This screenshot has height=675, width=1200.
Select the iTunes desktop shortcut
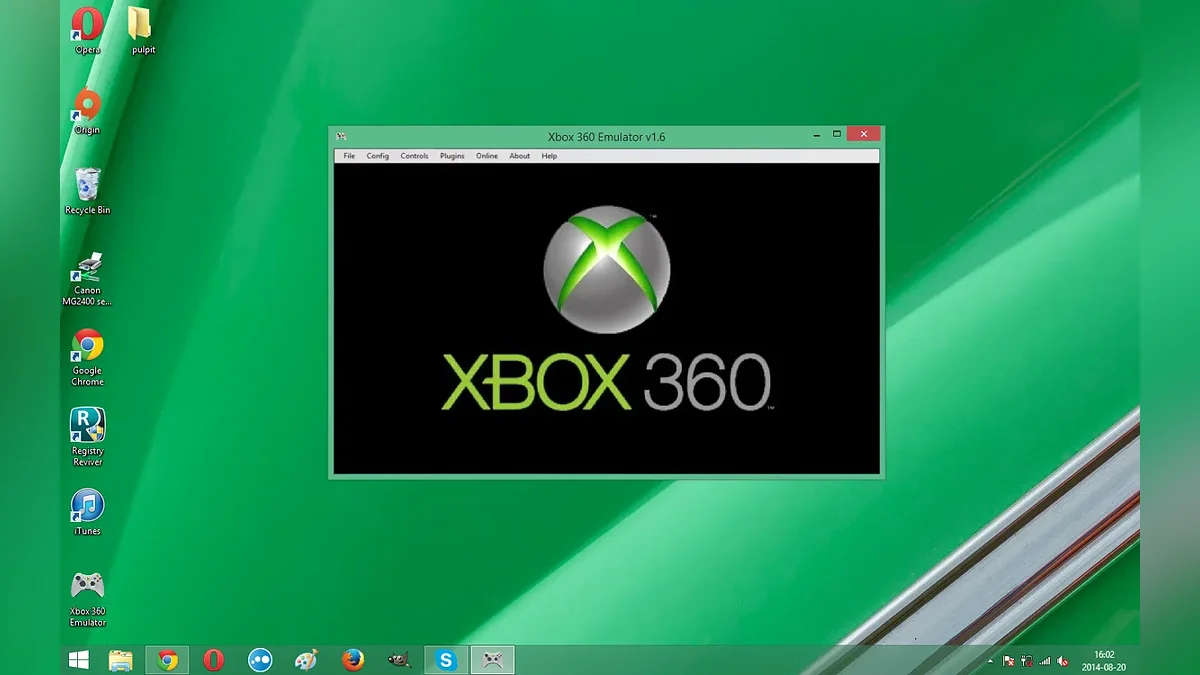(87, 512)
